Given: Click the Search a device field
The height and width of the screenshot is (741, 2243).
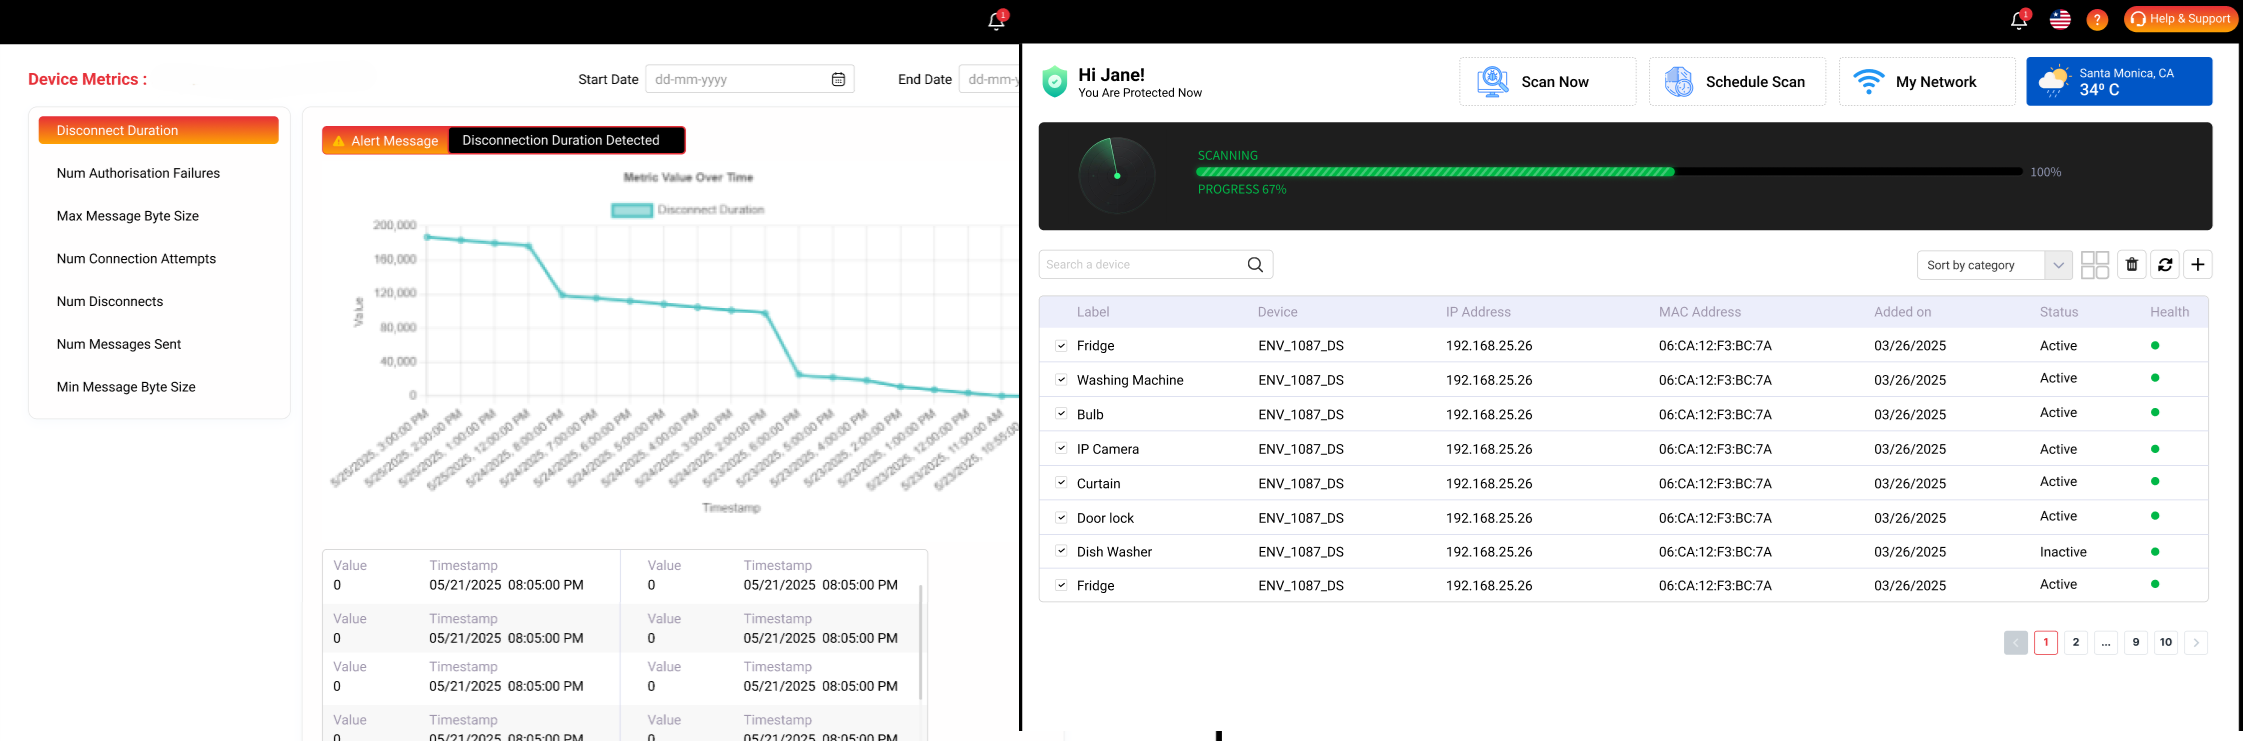Looking at the screenshot, I should point(1156,265).
